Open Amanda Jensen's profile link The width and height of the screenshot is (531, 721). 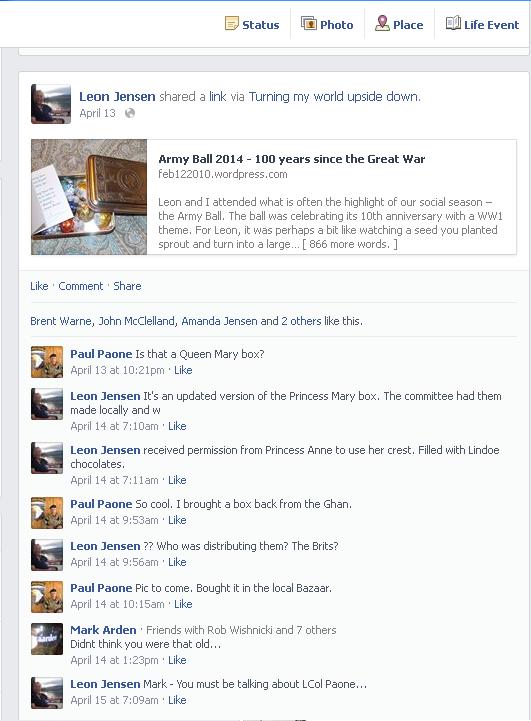[219, 321]
